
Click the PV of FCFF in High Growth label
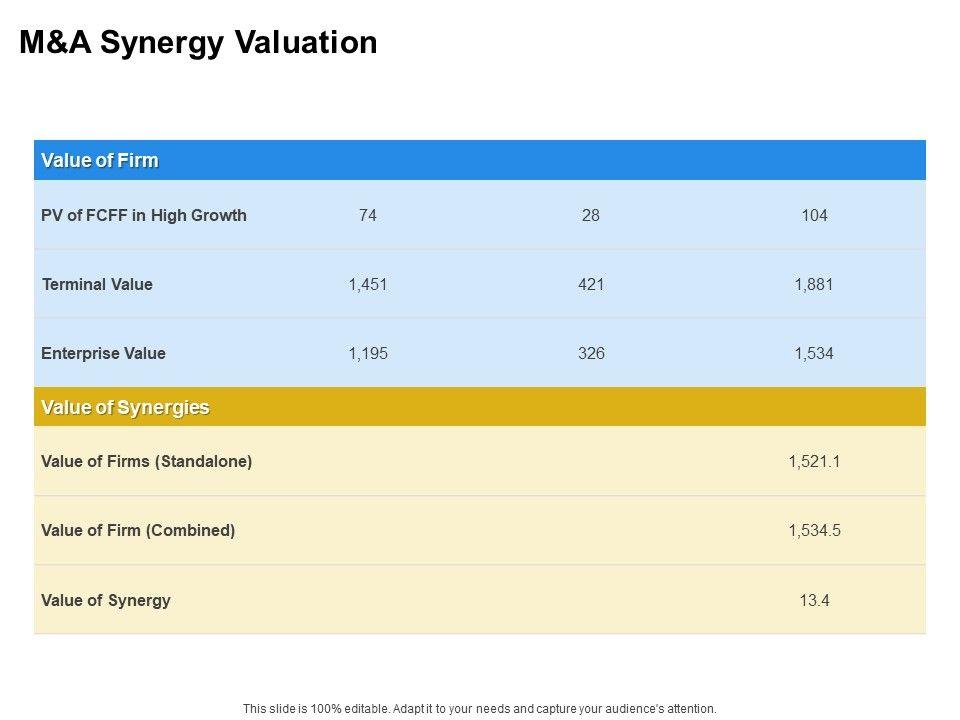[x=144, y=216]
